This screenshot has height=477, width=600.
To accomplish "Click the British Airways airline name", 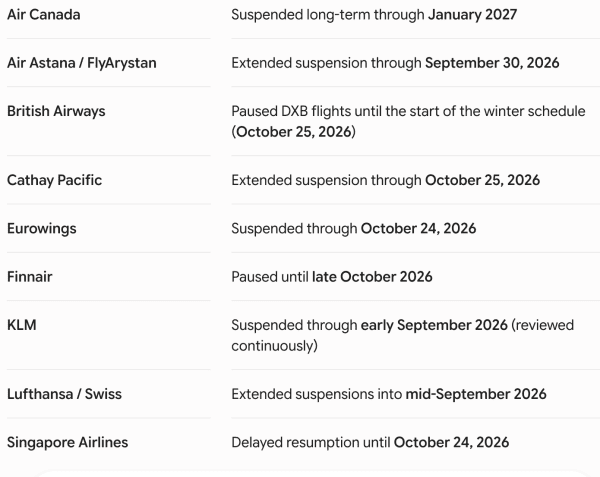I will click(56, 111).
